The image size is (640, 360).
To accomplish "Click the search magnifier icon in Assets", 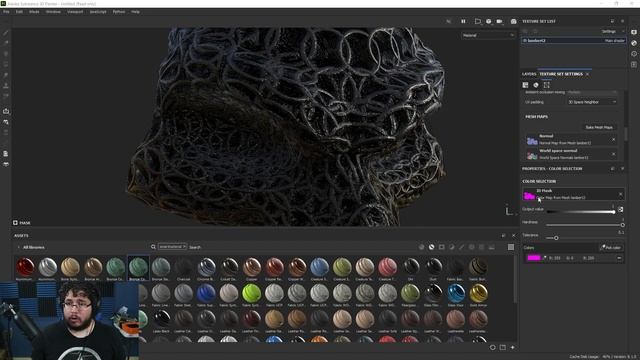I will tap(153, 247).
